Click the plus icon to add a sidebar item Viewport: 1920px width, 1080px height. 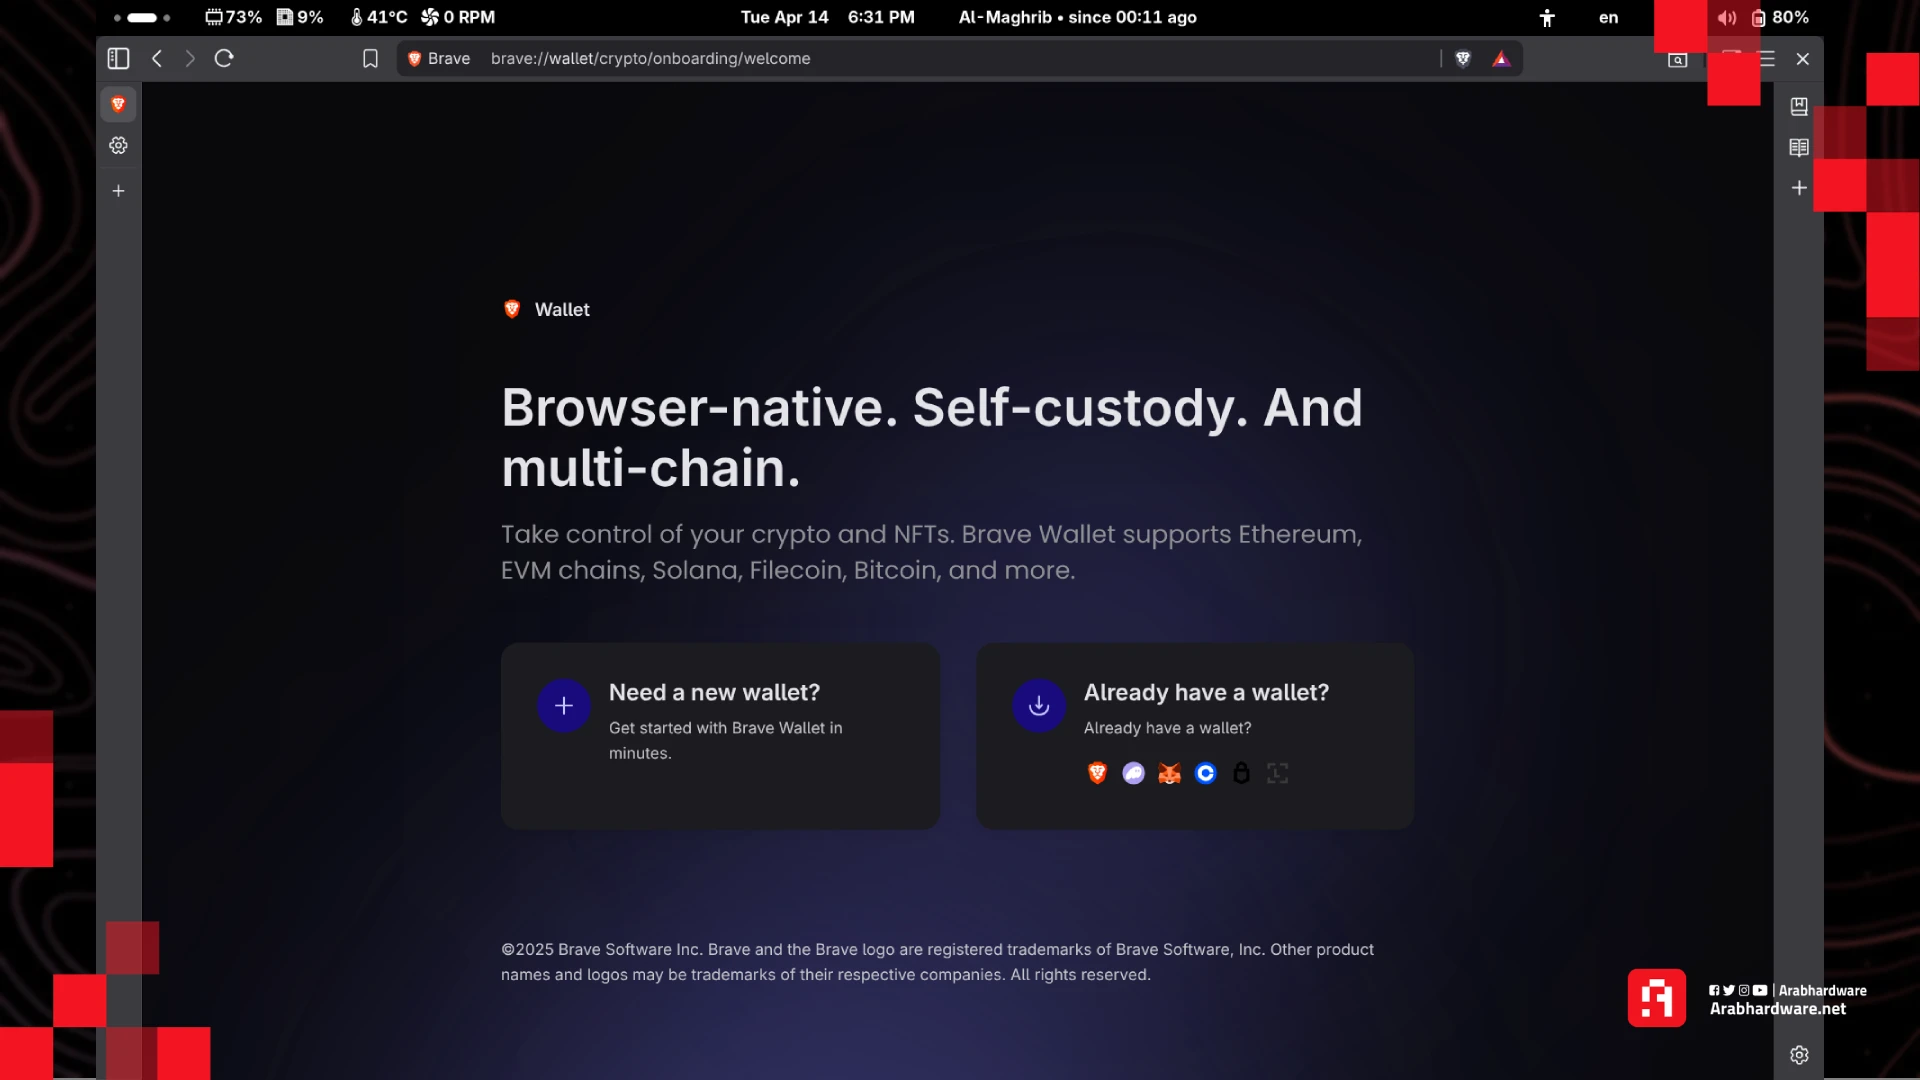click(x=118, y=190)
